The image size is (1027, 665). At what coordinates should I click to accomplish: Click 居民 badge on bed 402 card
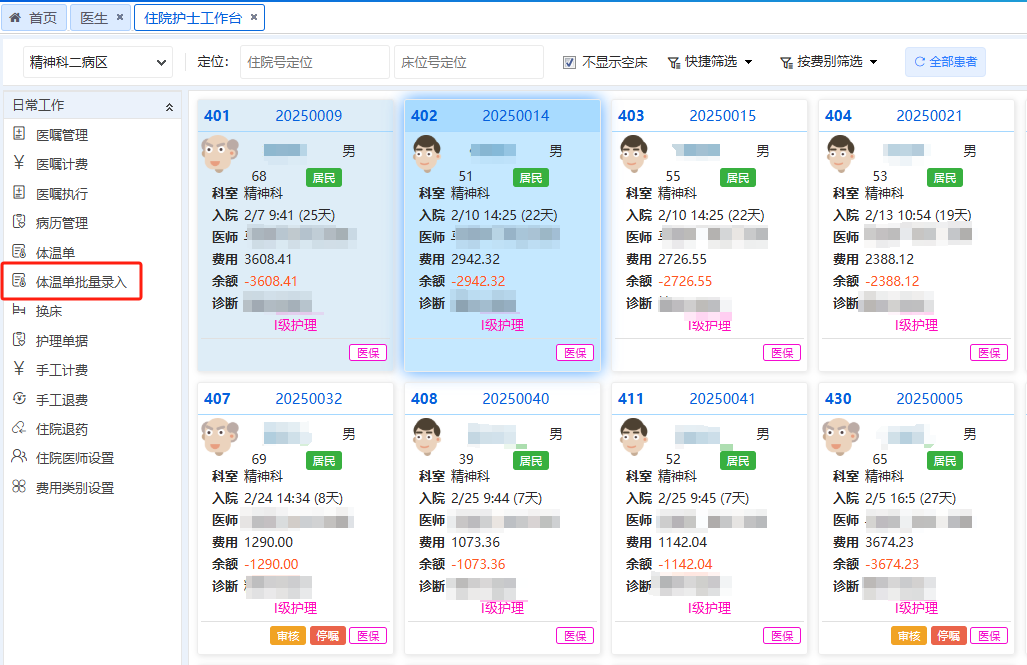click(531, 178)
